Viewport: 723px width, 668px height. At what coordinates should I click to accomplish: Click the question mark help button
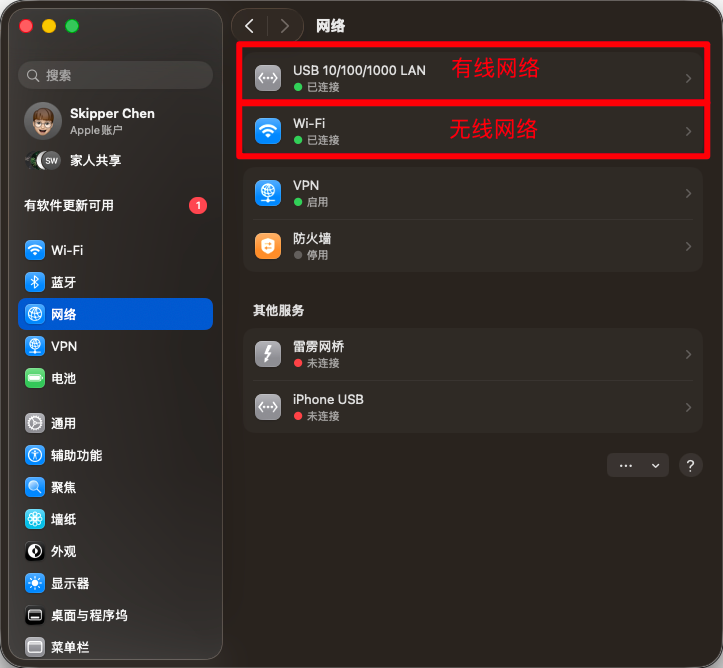coord(690,465)
